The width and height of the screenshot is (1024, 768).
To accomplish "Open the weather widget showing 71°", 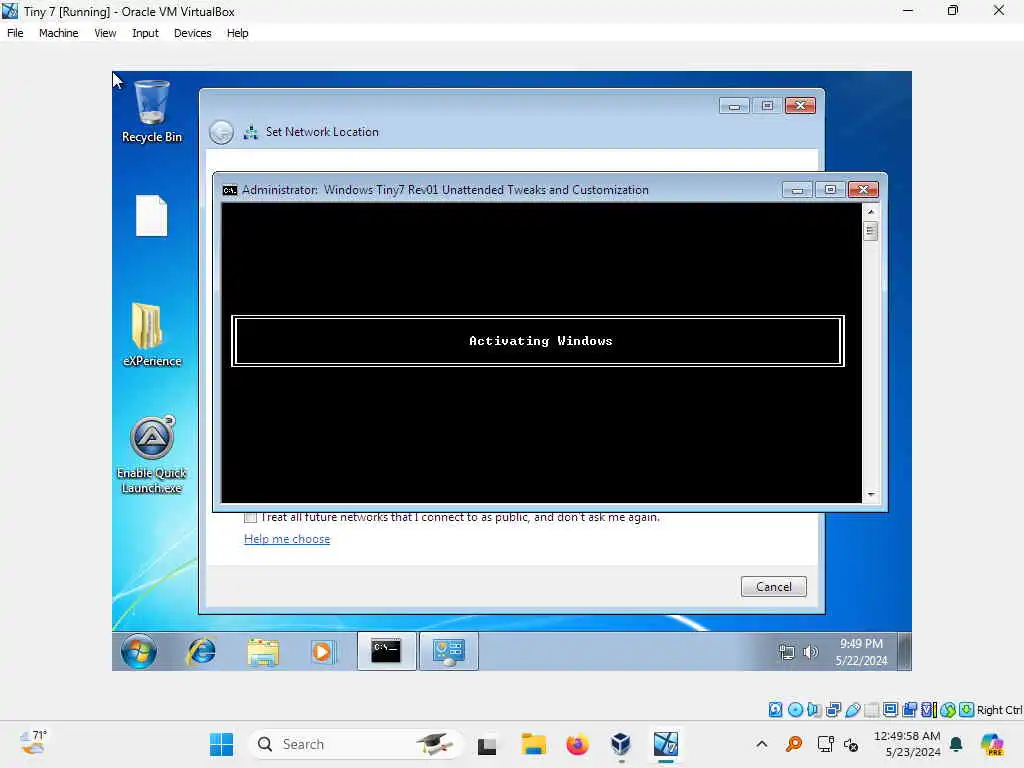I will point(33,743).
